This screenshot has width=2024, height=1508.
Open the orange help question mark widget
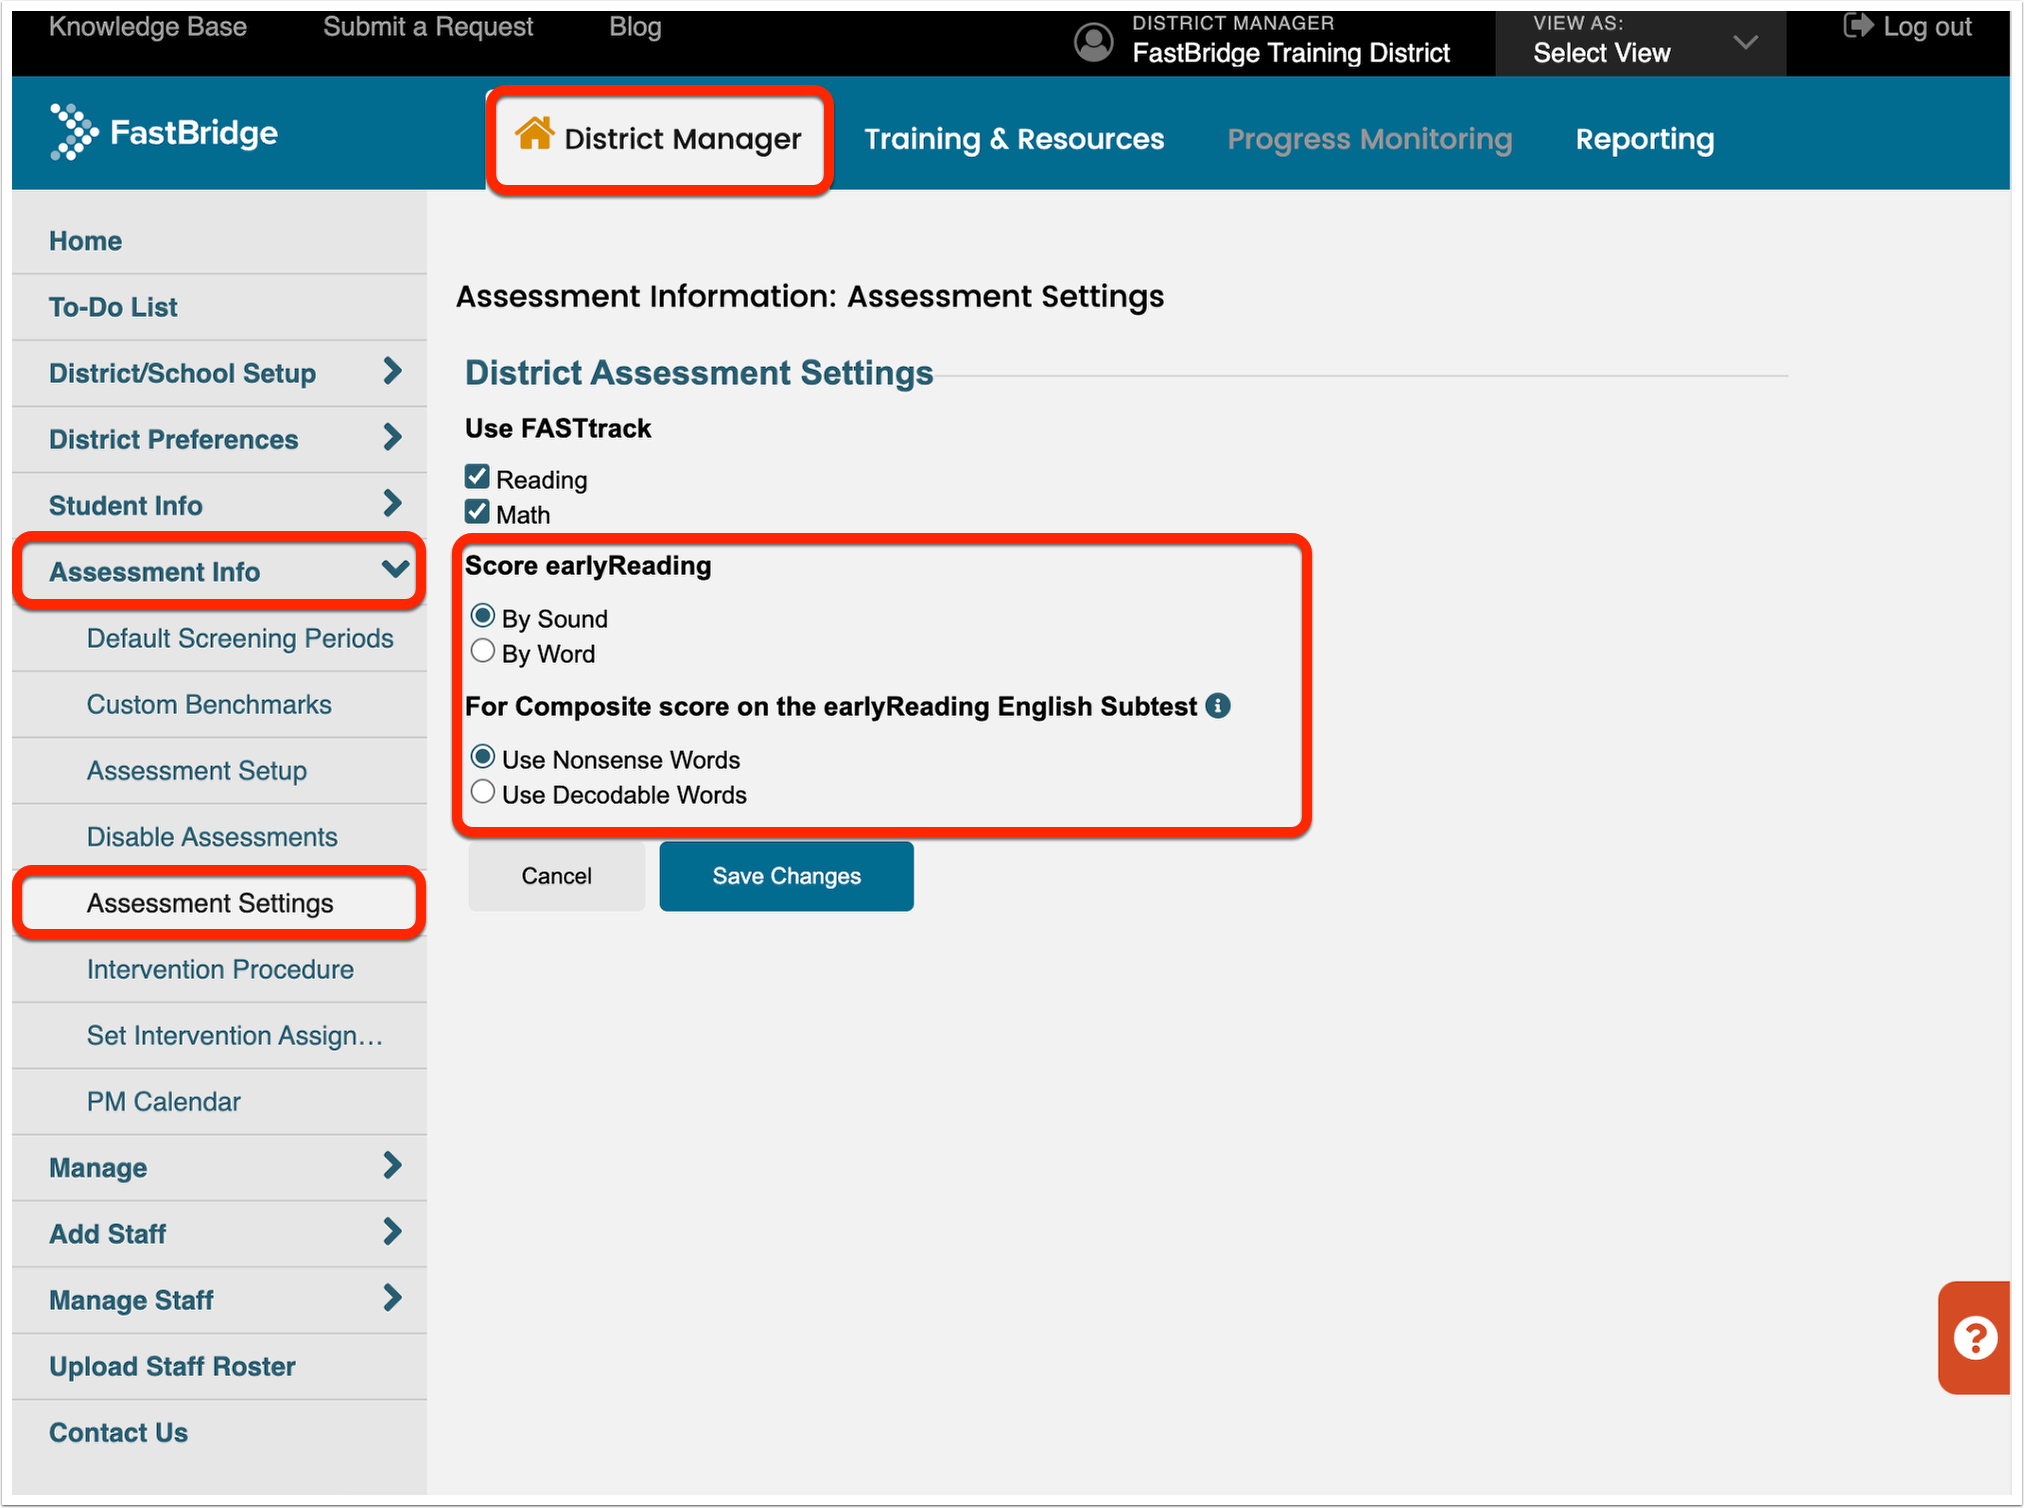1974,1338
